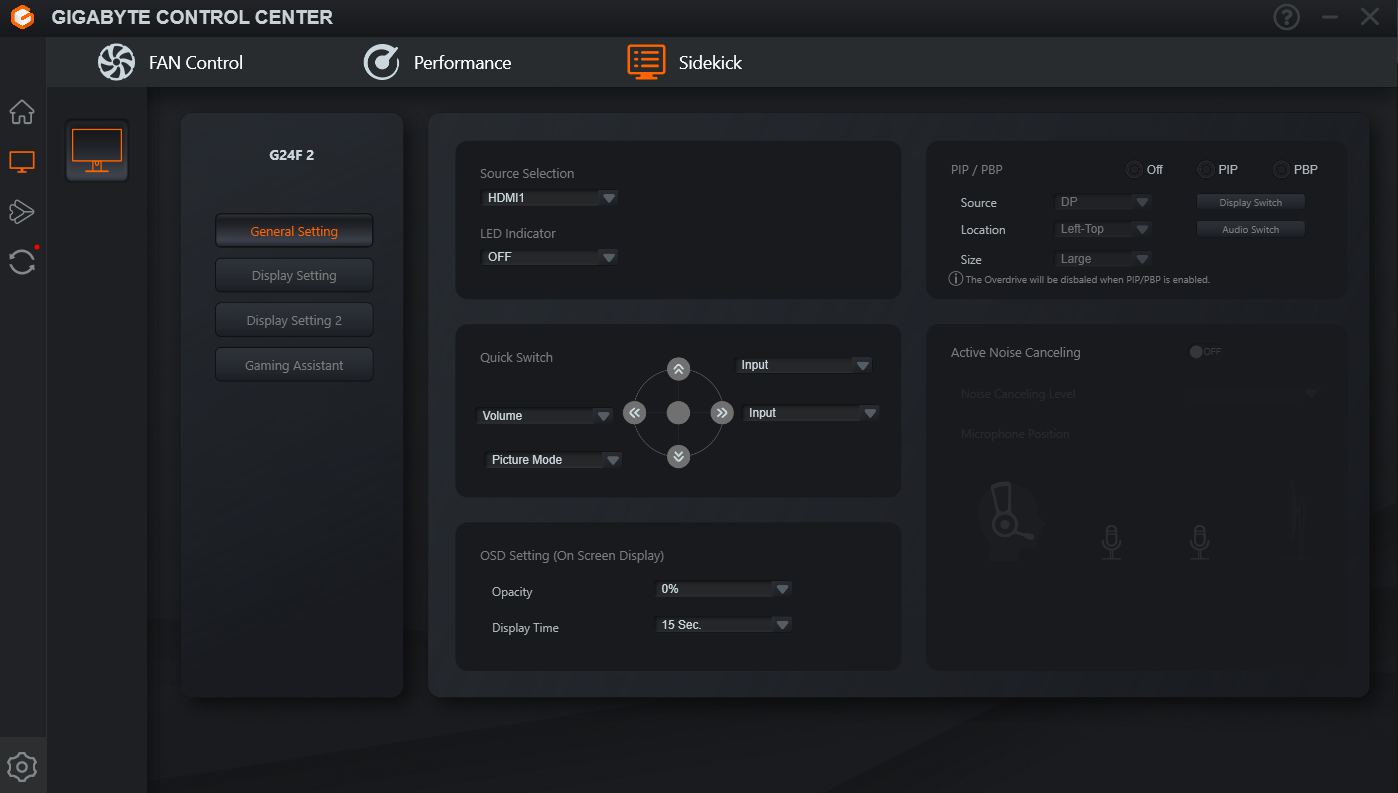Click the Active Noise Canceling heading
The image size is (1398, 793).
1016,352
